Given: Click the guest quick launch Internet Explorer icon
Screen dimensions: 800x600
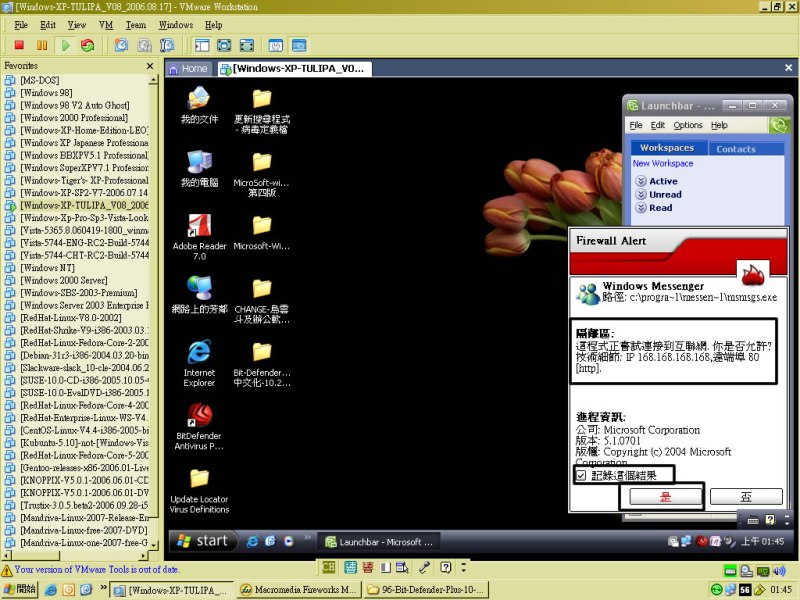Looking at the screenshot, I should pyautogui.click(x=252, y=541).
